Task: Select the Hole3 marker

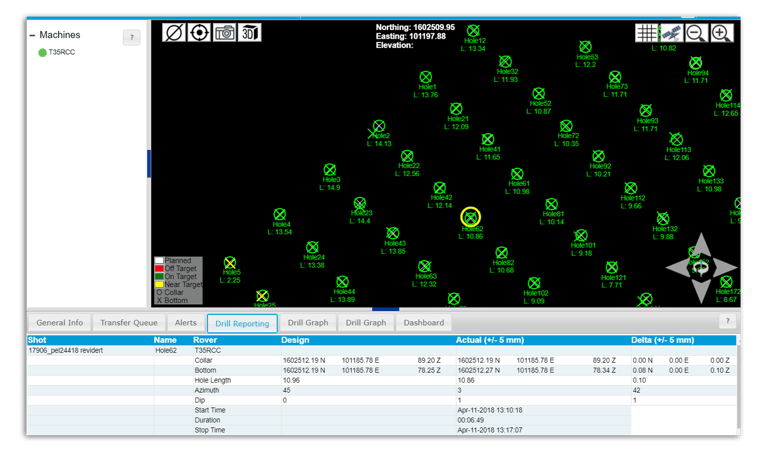Action: pos(330,170)
